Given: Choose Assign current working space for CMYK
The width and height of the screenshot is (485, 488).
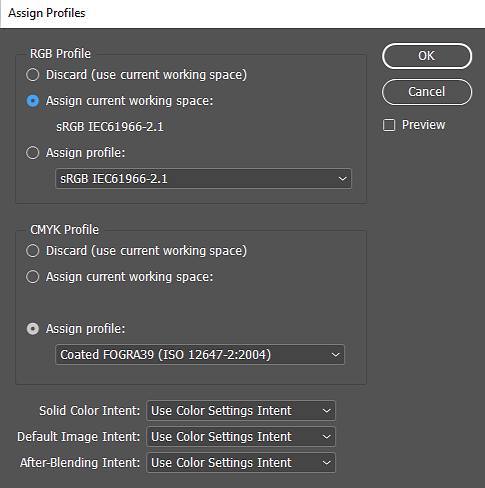Looking at the screenshot, I should point(33,277).
